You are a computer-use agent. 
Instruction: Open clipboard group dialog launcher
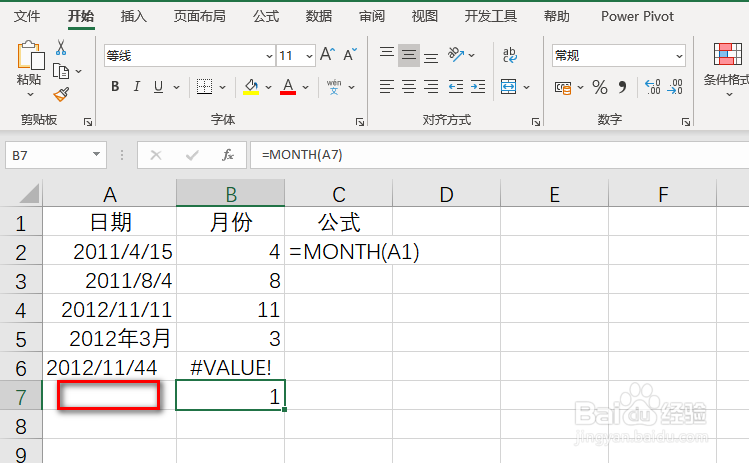point(88,122)
